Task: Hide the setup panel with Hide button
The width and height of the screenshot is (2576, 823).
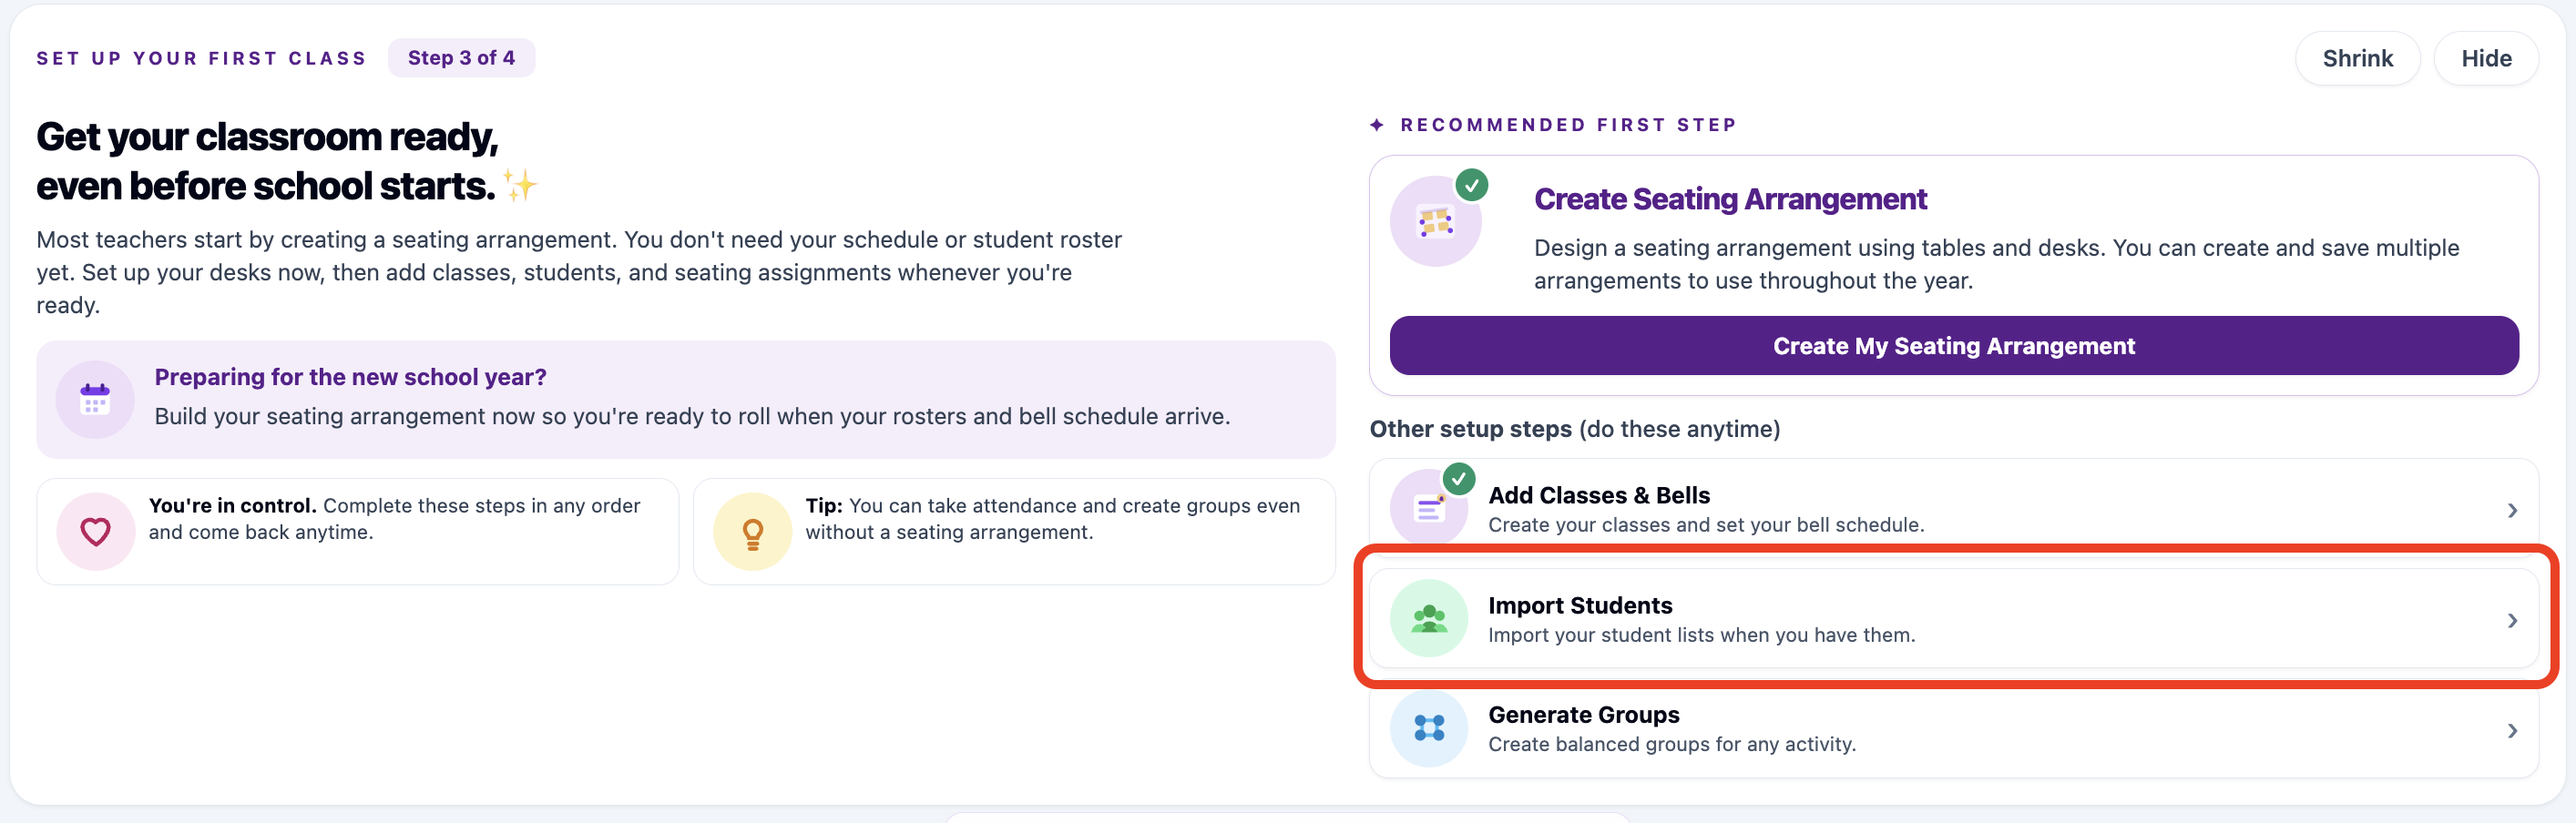Action: 2486,59
